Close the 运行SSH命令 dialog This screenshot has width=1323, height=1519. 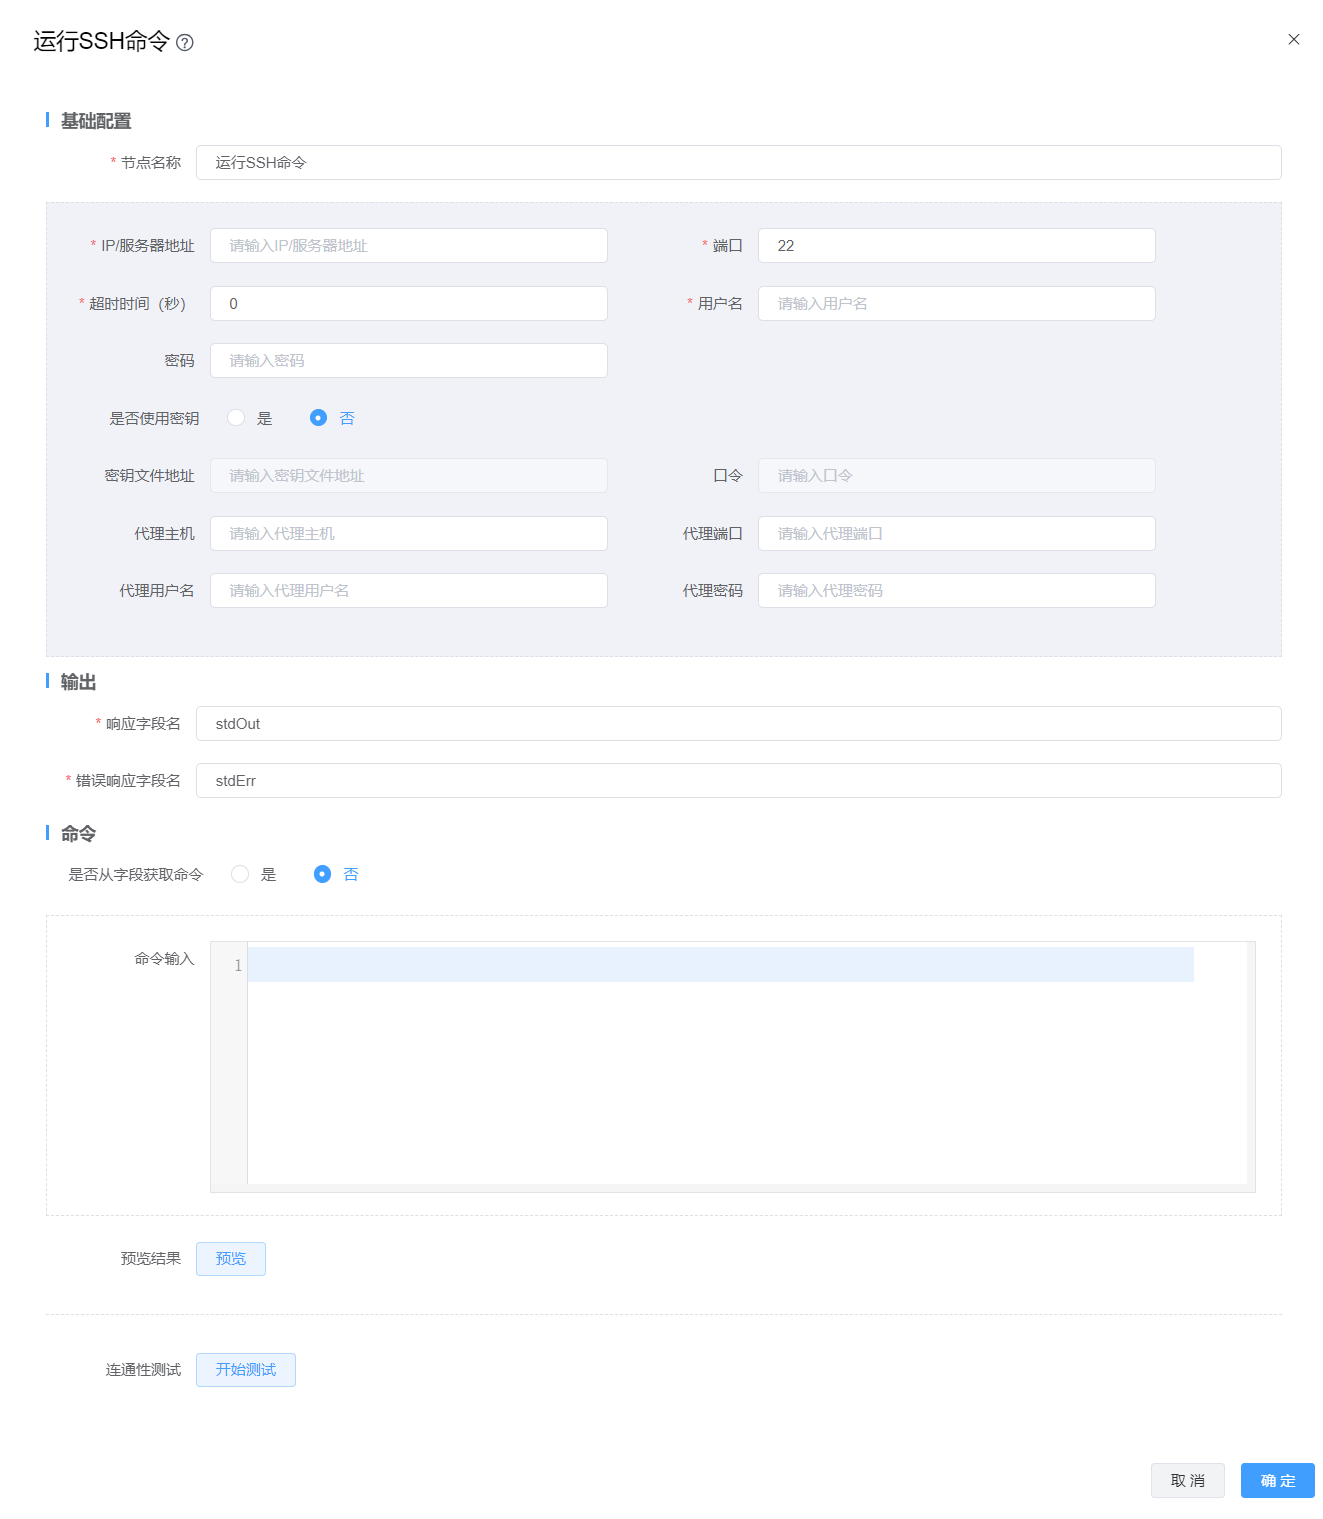(1293, 40)
